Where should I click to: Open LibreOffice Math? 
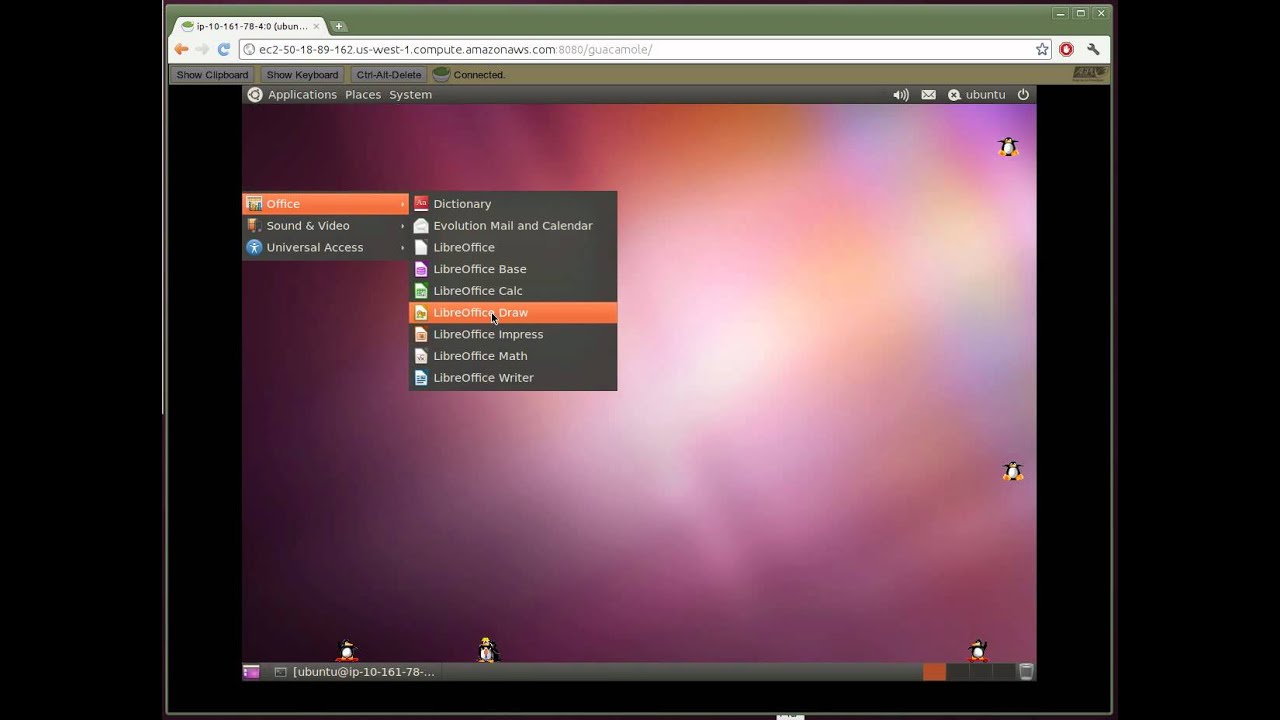tap(513, 356)
